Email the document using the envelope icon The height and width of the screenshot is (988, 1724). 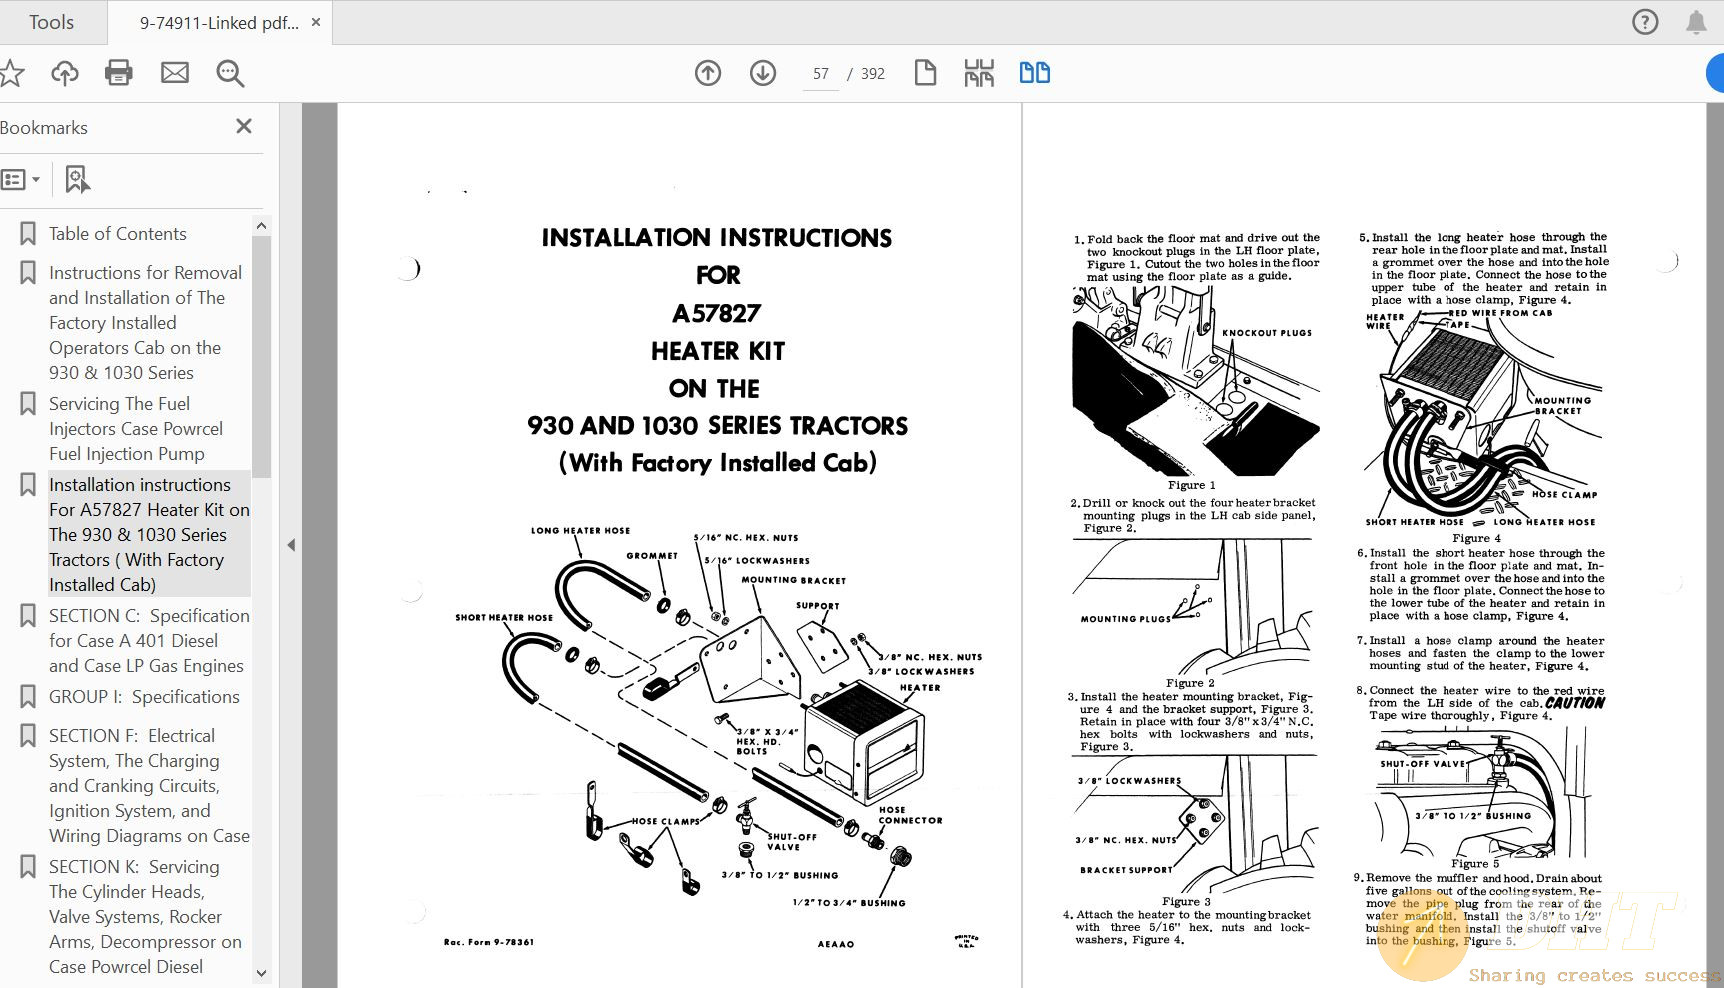point(174,72)
